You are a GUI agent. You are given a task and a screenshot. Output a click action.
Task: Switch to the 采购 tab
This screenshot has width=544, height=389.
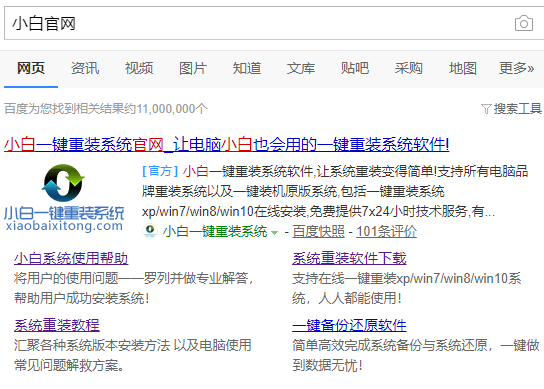point(409,68)
